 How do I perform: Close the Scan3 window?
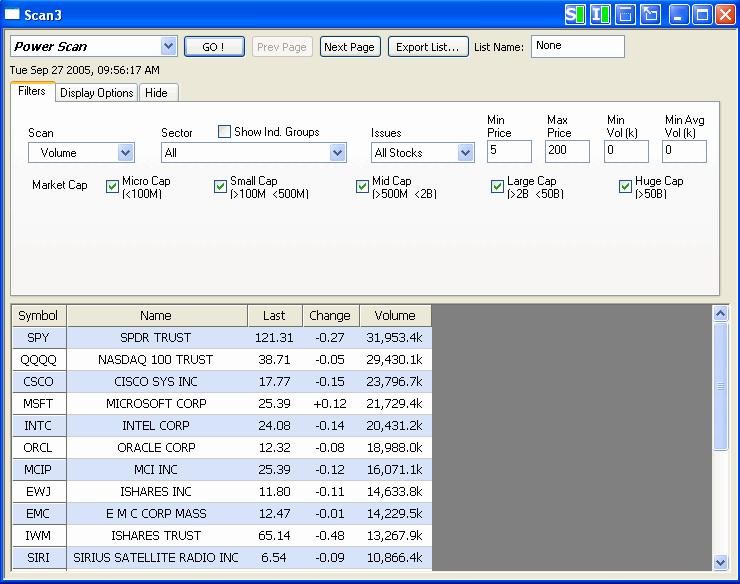(x=725, y=15)
